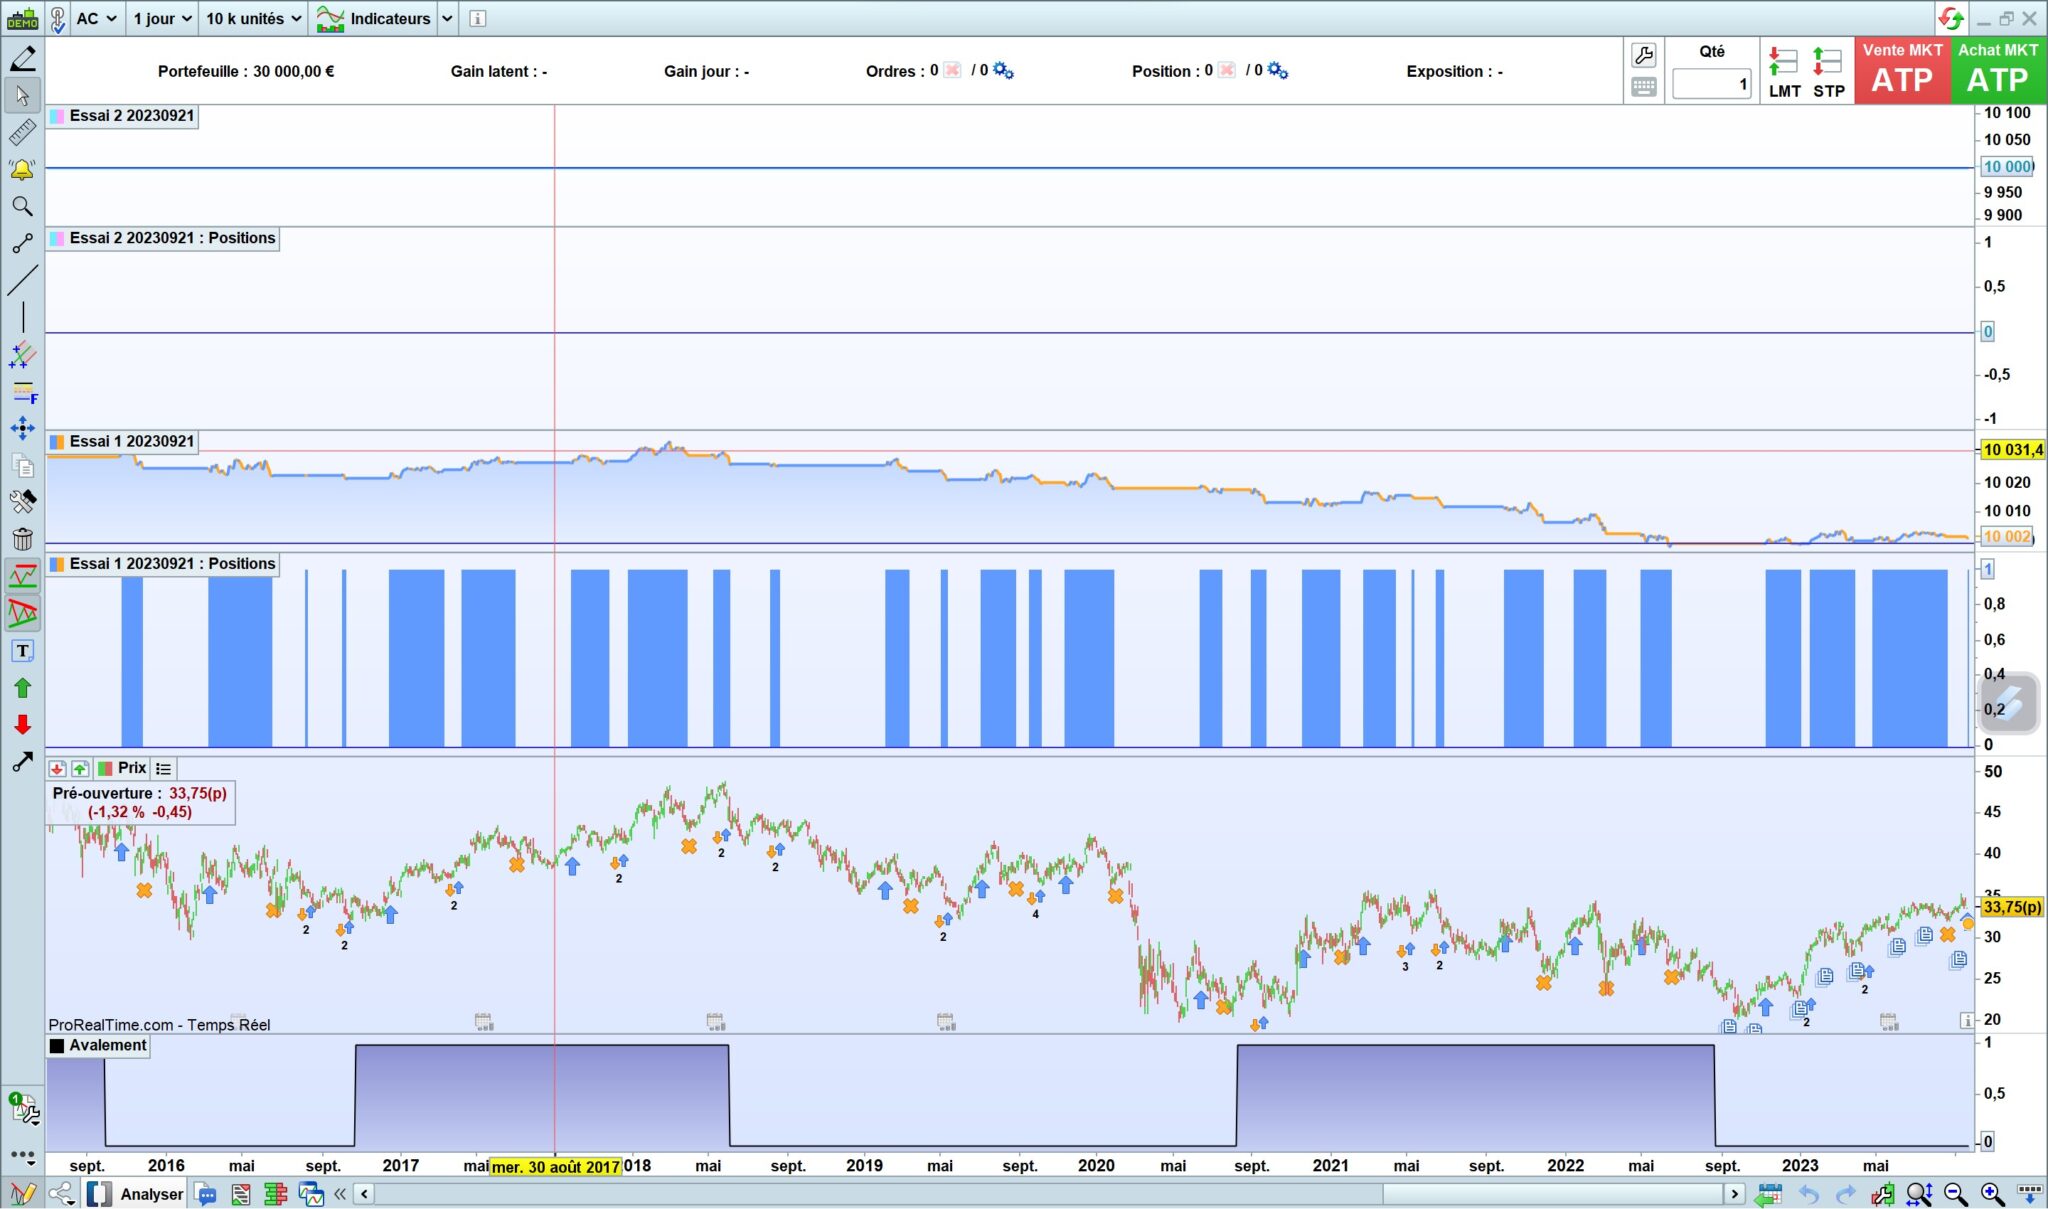Viewport: 2048px width, 1209px height.
Task: Open the 10 k unités dropdown
Action: pyautogui.click(x=253, y=18)
